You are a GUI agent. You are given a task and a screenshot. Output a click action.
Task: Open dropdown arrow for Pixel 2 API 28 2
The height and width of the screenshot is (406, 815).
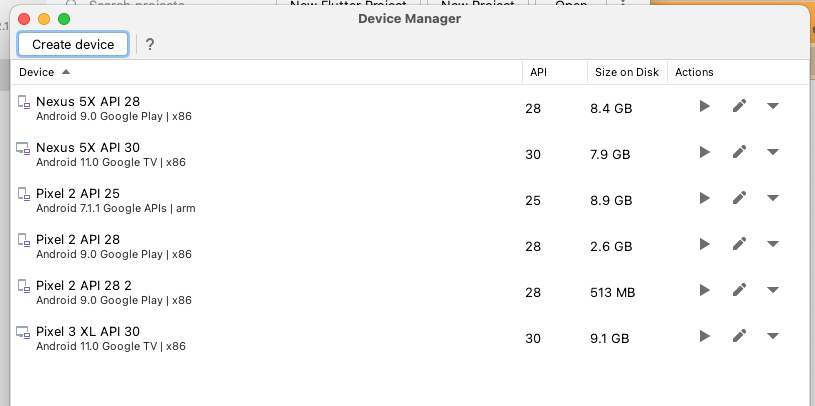(772, 290)
